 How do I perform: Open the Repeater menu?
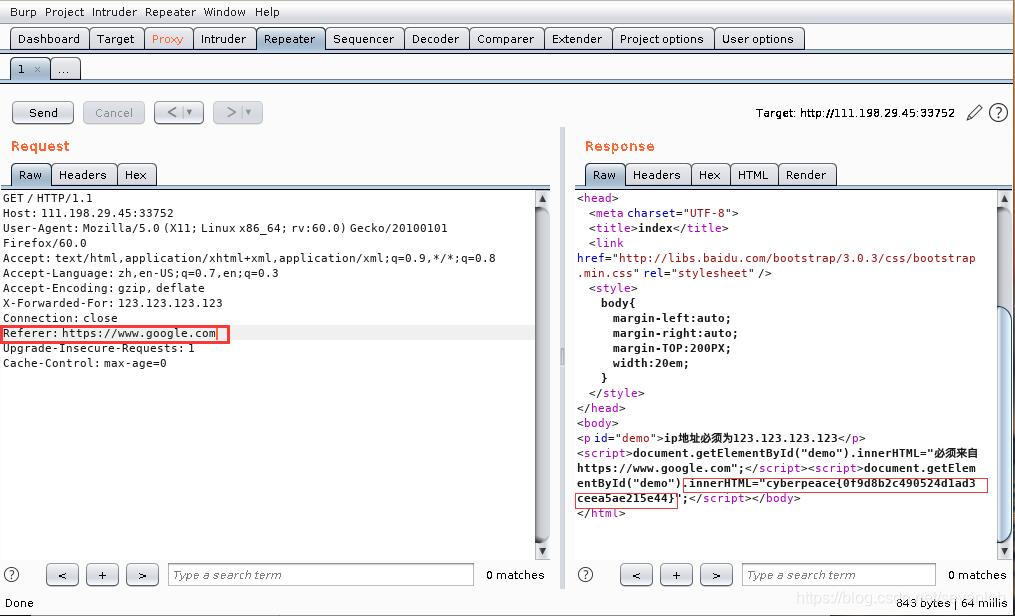pyautogui.click(x=170, y=12)
